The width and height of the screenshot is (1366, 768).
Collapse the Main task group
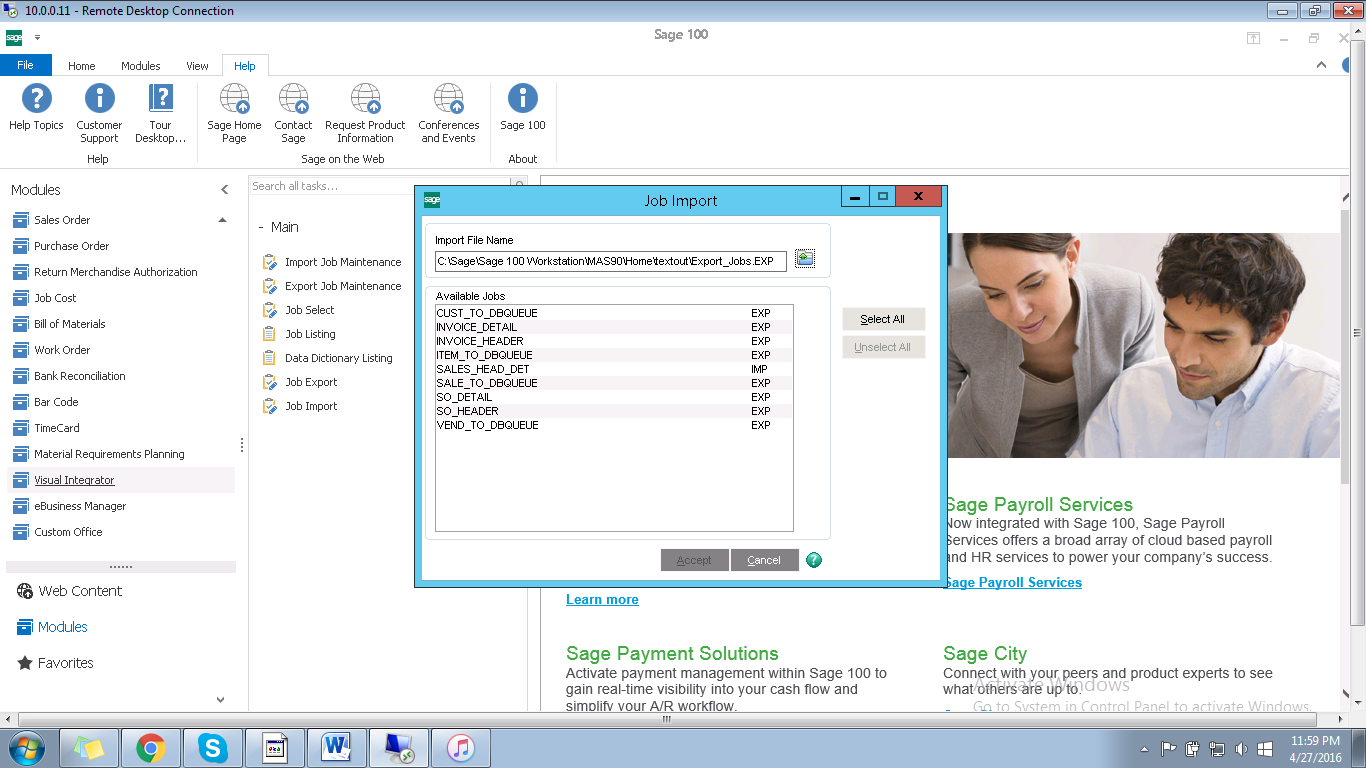261,228
